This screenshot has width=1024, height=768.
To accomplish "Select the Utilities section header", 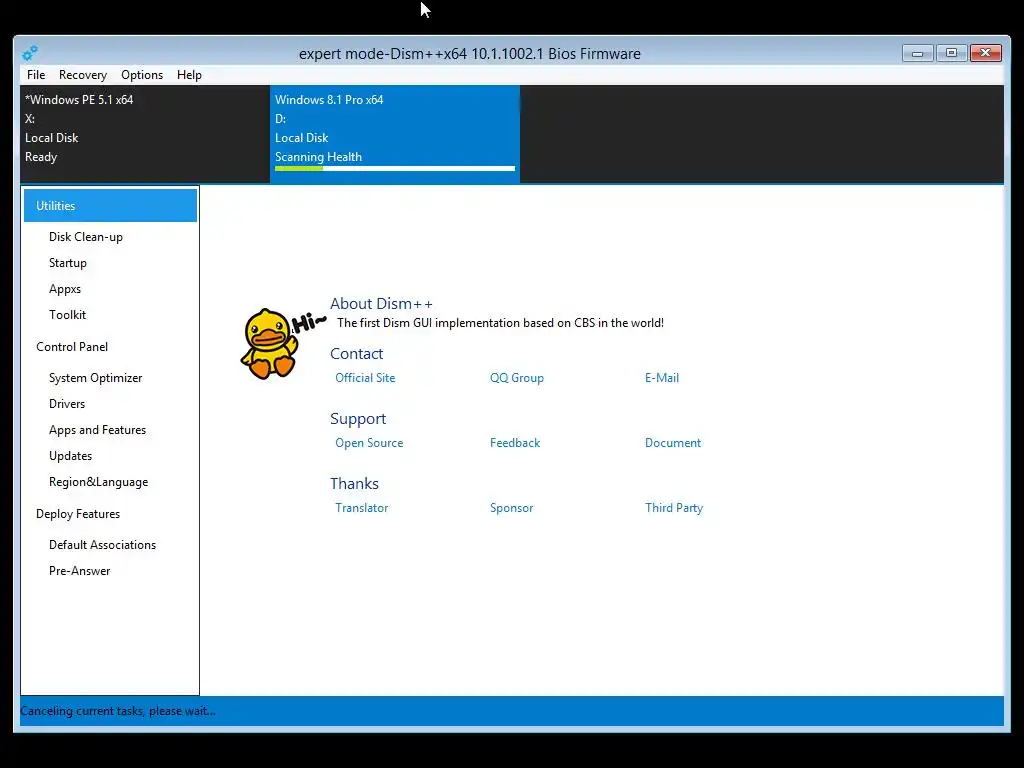I will point(110,206).
